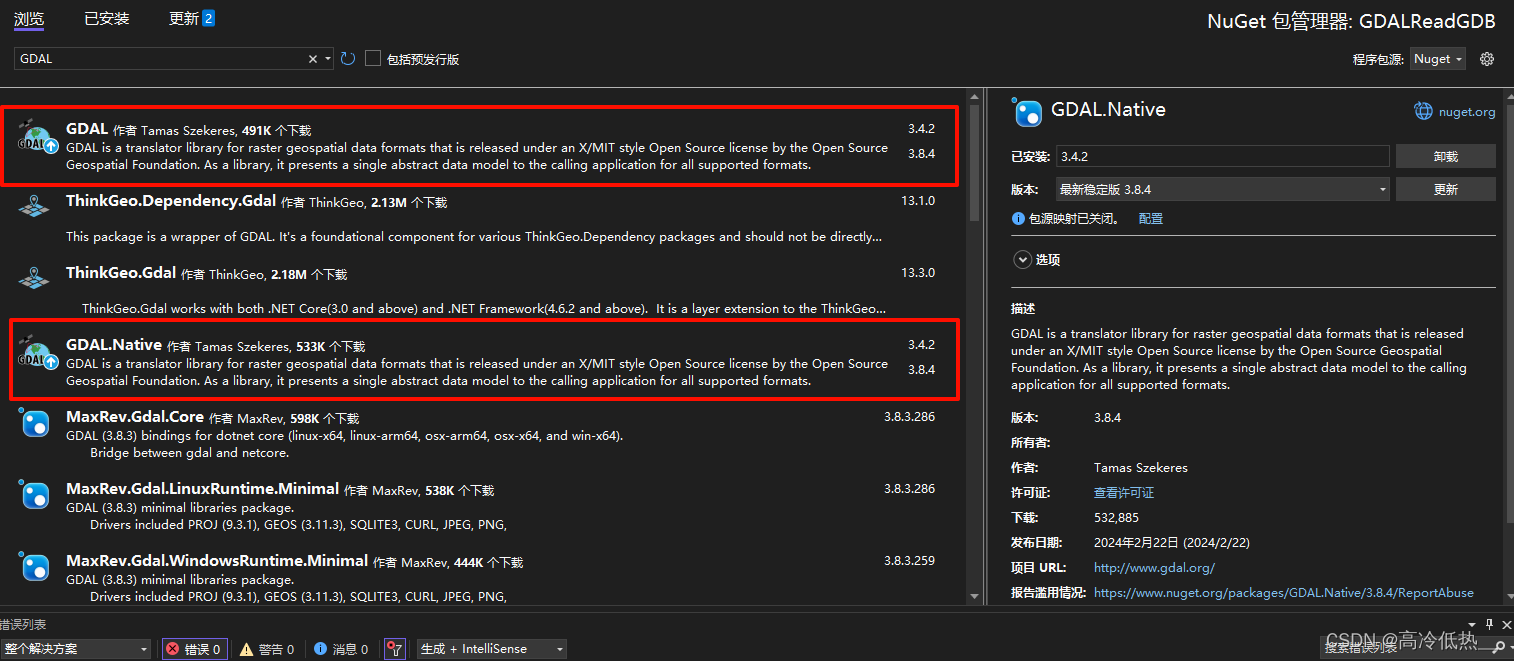Open the Nuget 程序包源 dropdown

pyautogui.click(x=1437, y=58)
